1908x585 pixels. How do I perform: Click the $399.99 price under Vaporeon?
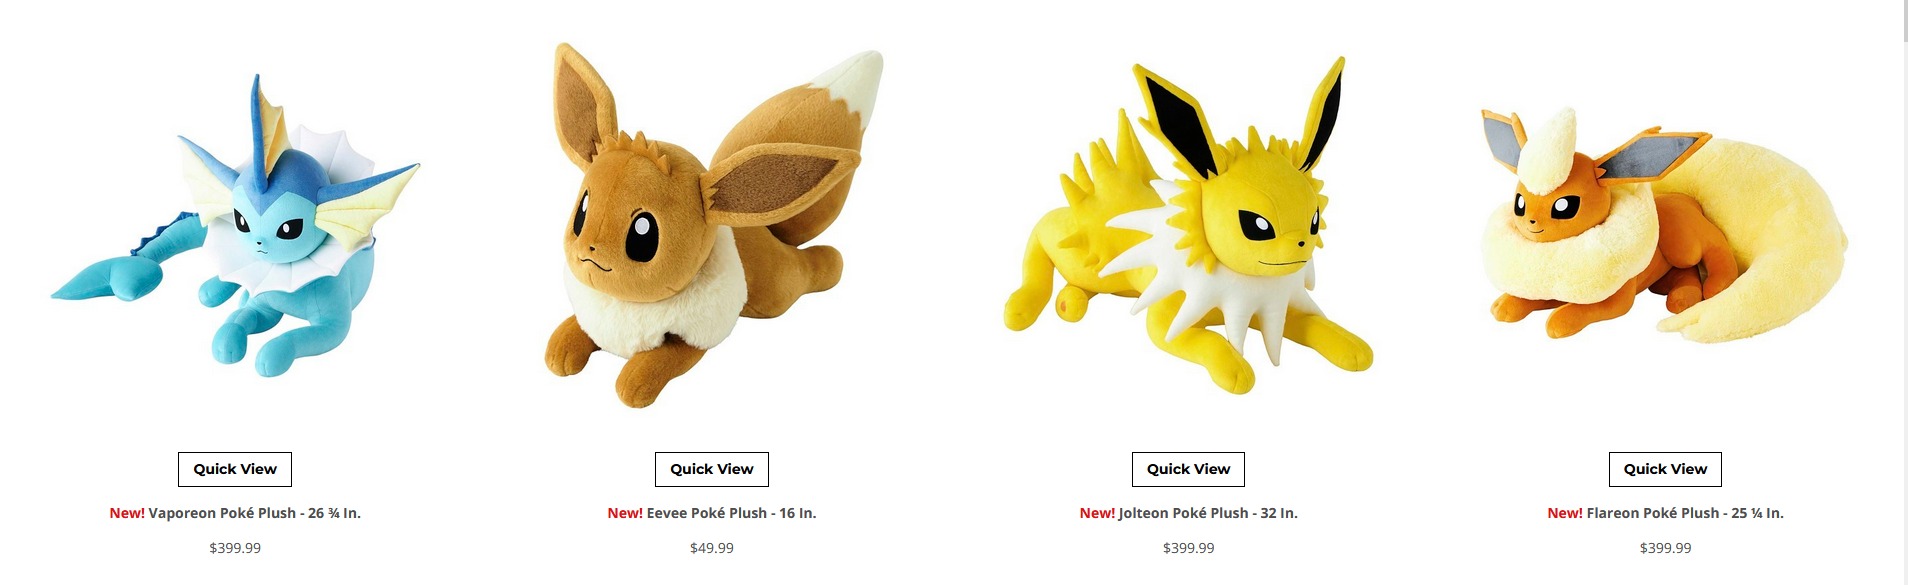[235, 548]
